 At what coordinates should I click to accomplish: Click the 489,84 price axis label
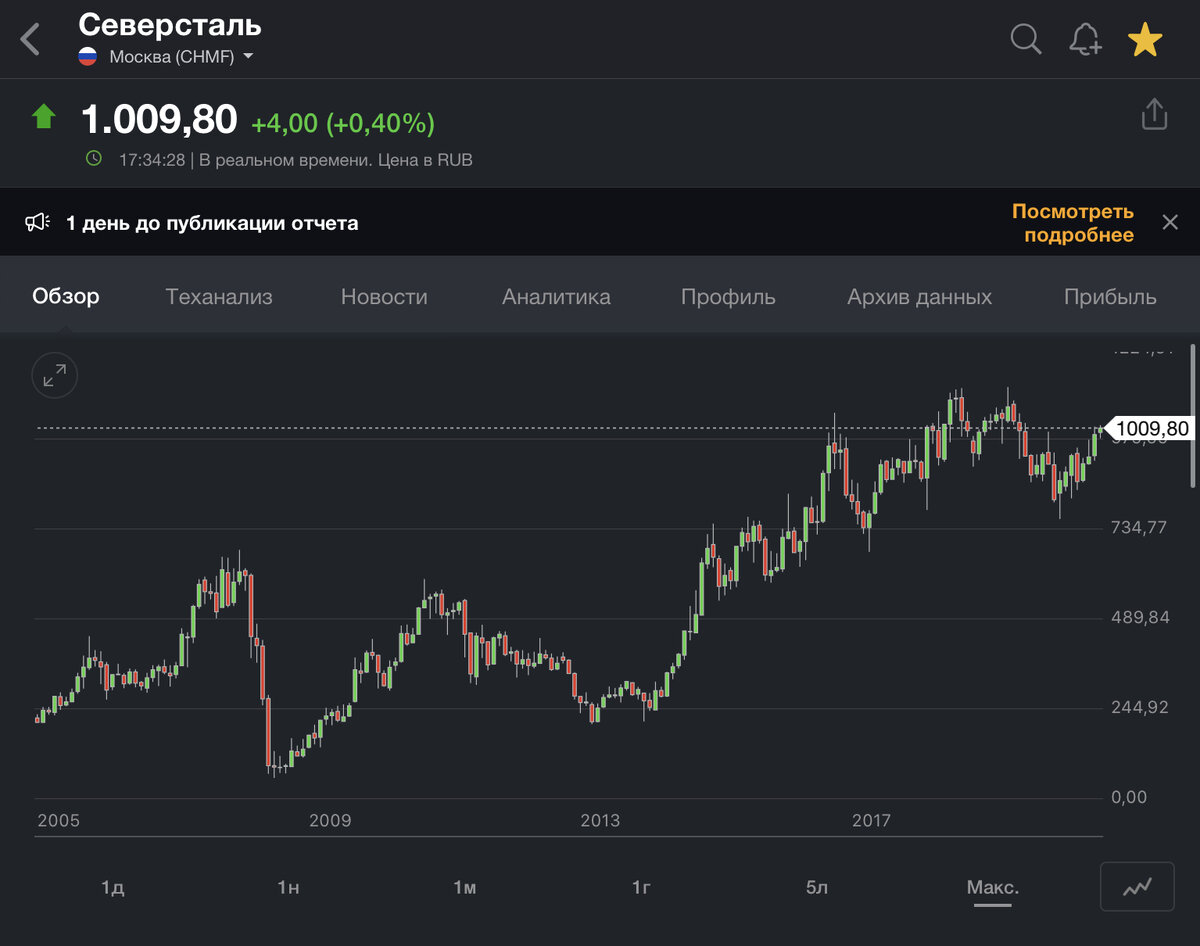(x=1139, y=618)
